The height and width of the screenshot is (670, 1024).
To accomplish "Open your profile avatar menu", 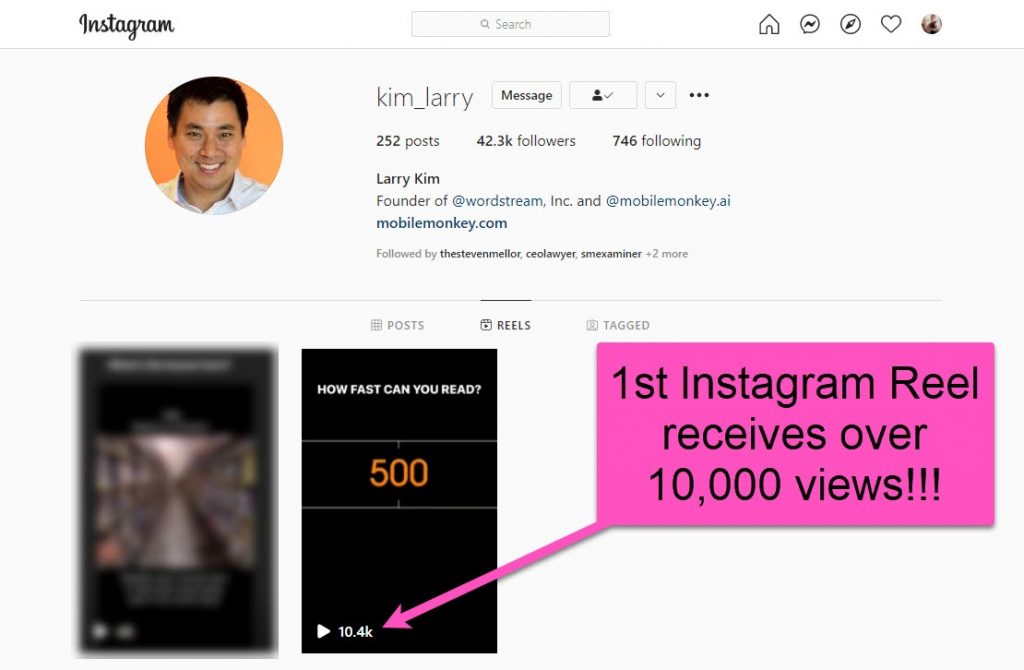I will pyautogui.click(x=931, y=25).
